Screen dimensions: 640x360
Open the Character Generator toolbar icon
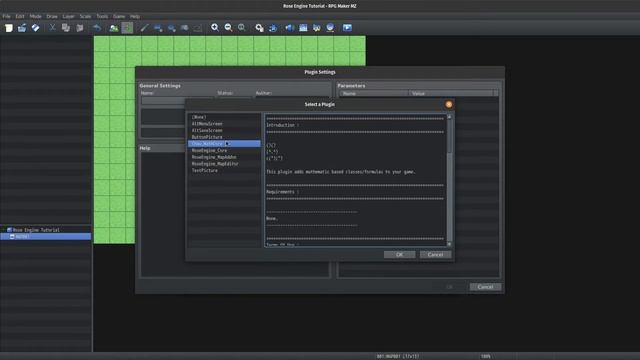[316, 28]
